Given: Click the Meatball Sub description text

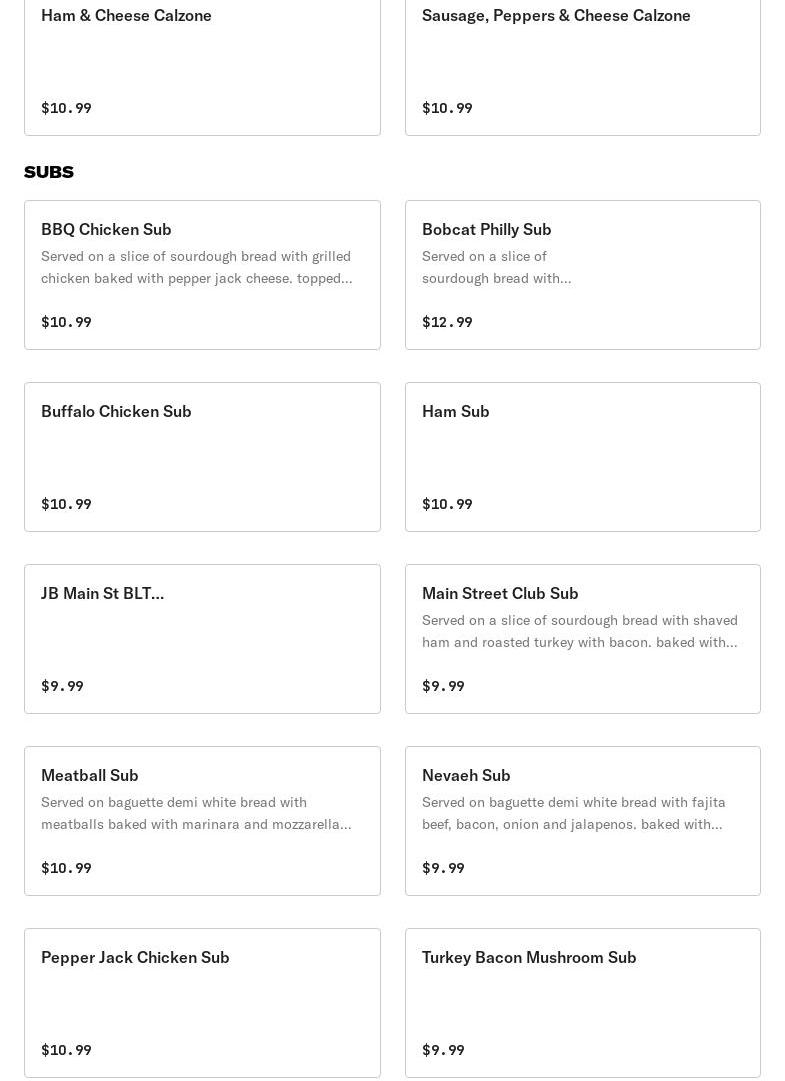Looking at the screenshot, I should 196,813.
